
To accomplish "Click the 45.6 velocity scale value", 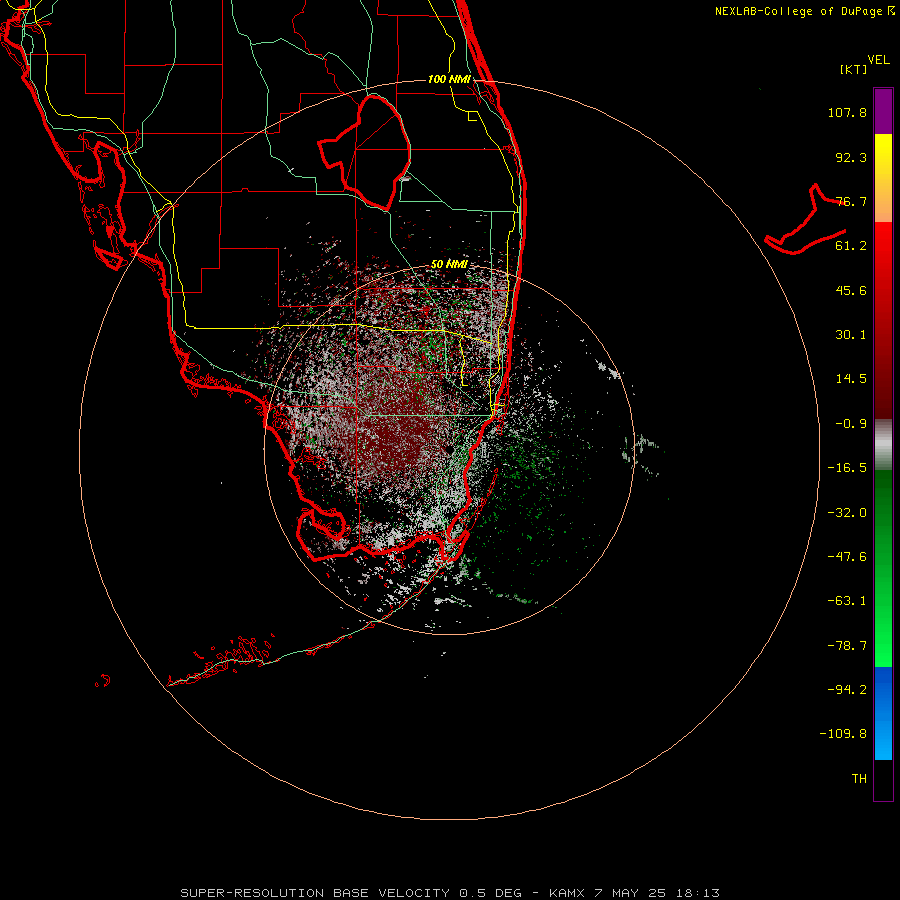I will pos(851,290).
